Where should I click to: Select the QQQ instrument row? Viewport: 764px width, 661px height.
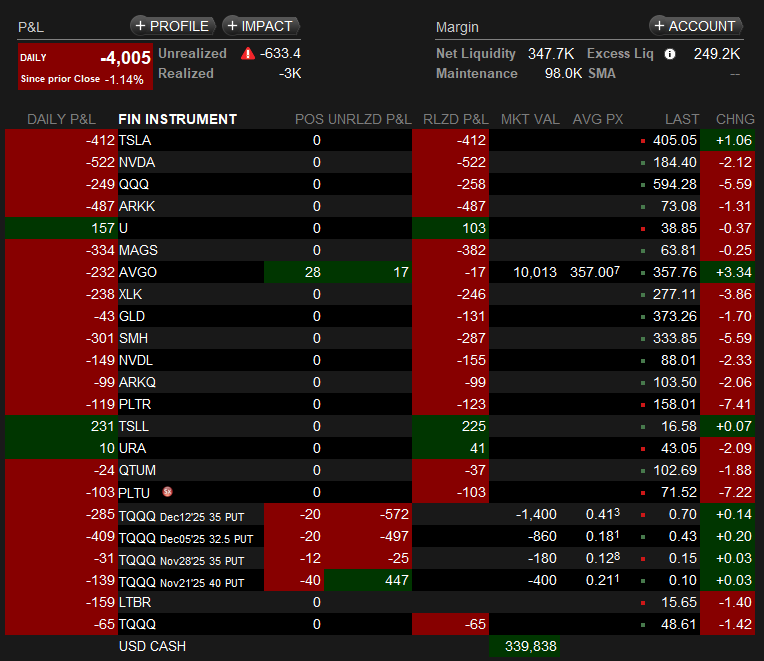click(380, 184)
